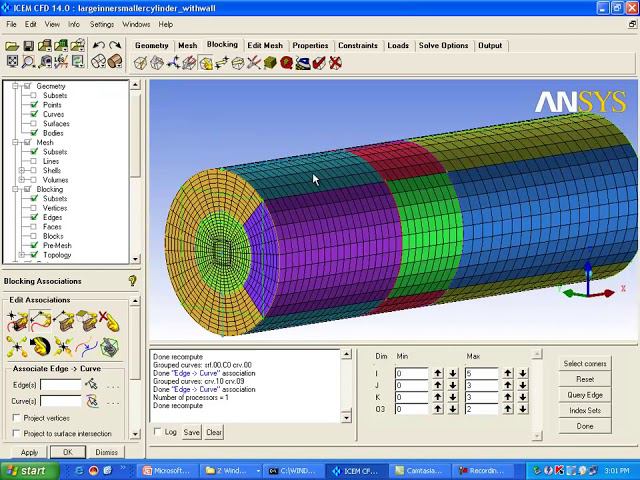
Task: Enable the Log checkbox
Action: click(x=157, y=432)
